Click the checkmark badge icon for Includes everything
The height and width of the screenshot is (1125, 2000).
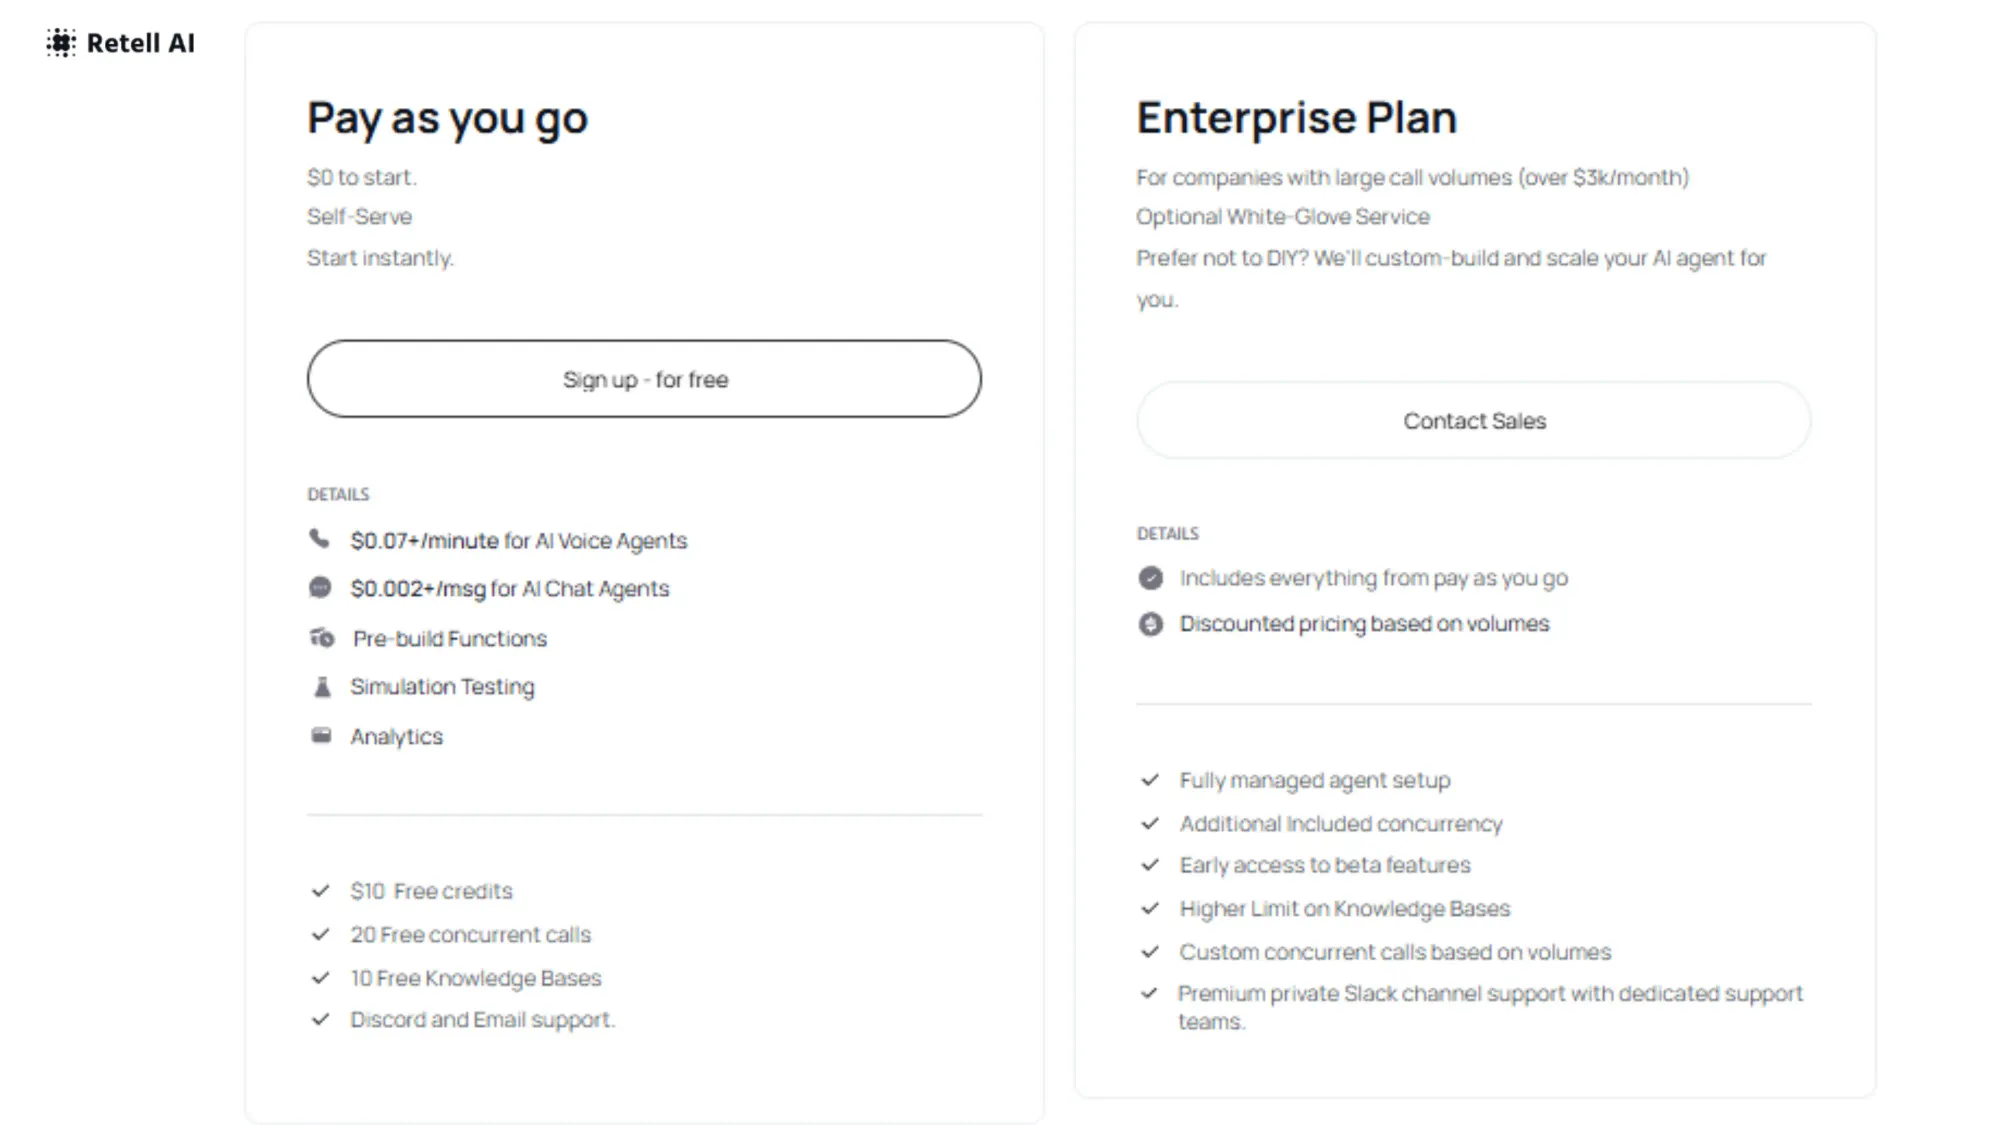[x=1151, y=578]
